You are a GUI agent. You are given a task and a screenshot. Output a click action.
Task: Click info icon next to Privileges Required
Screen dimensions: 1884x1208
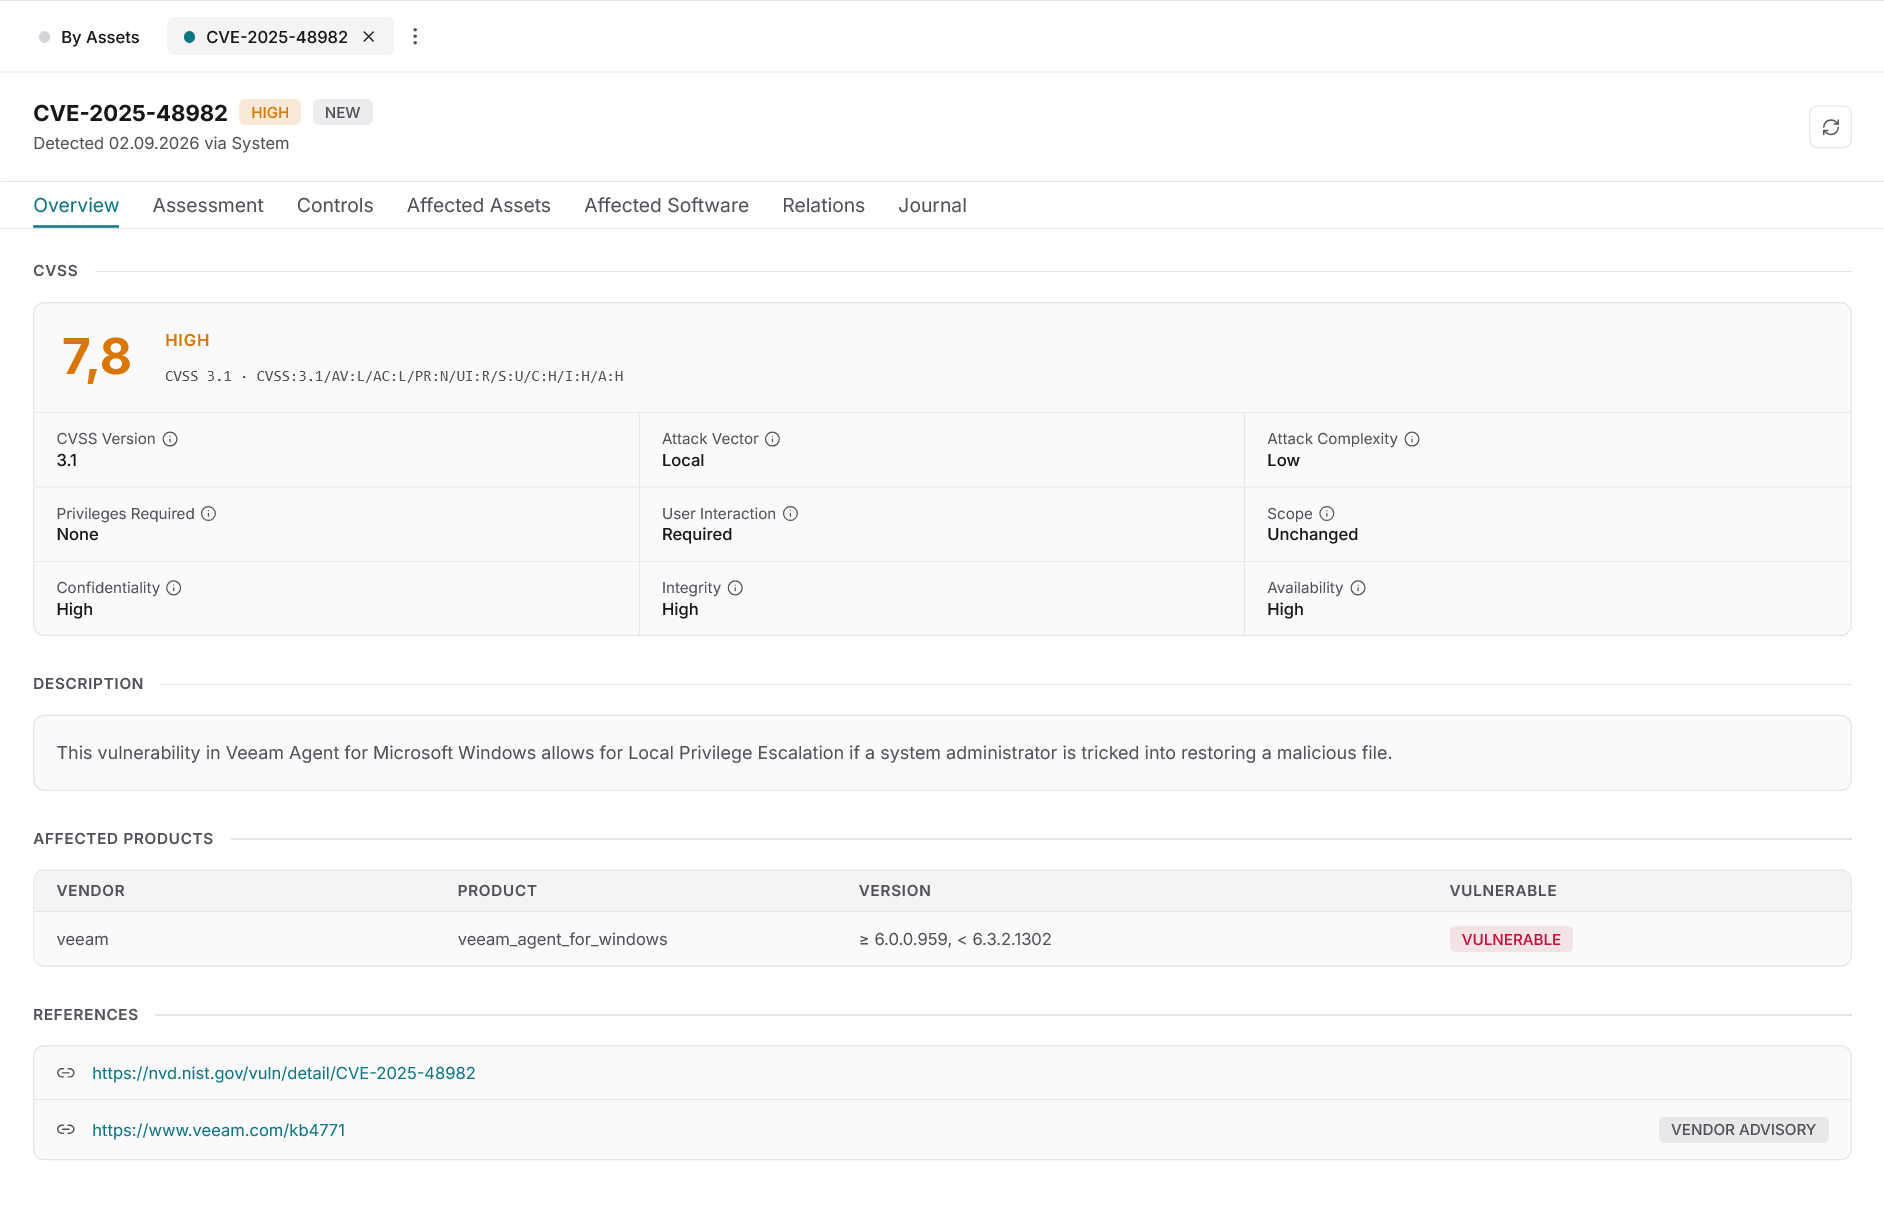(209, 514)
